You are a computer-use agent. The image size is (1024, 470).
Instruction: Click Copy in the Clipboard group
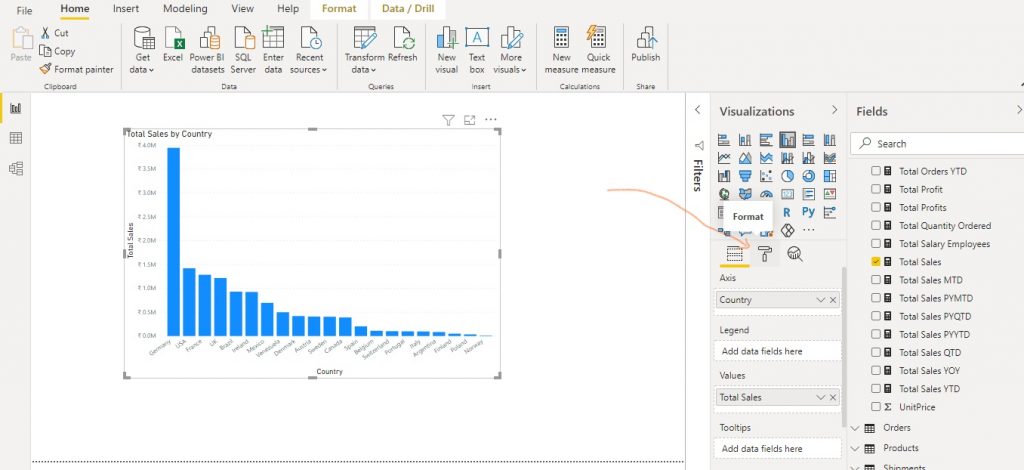[57, 51]
